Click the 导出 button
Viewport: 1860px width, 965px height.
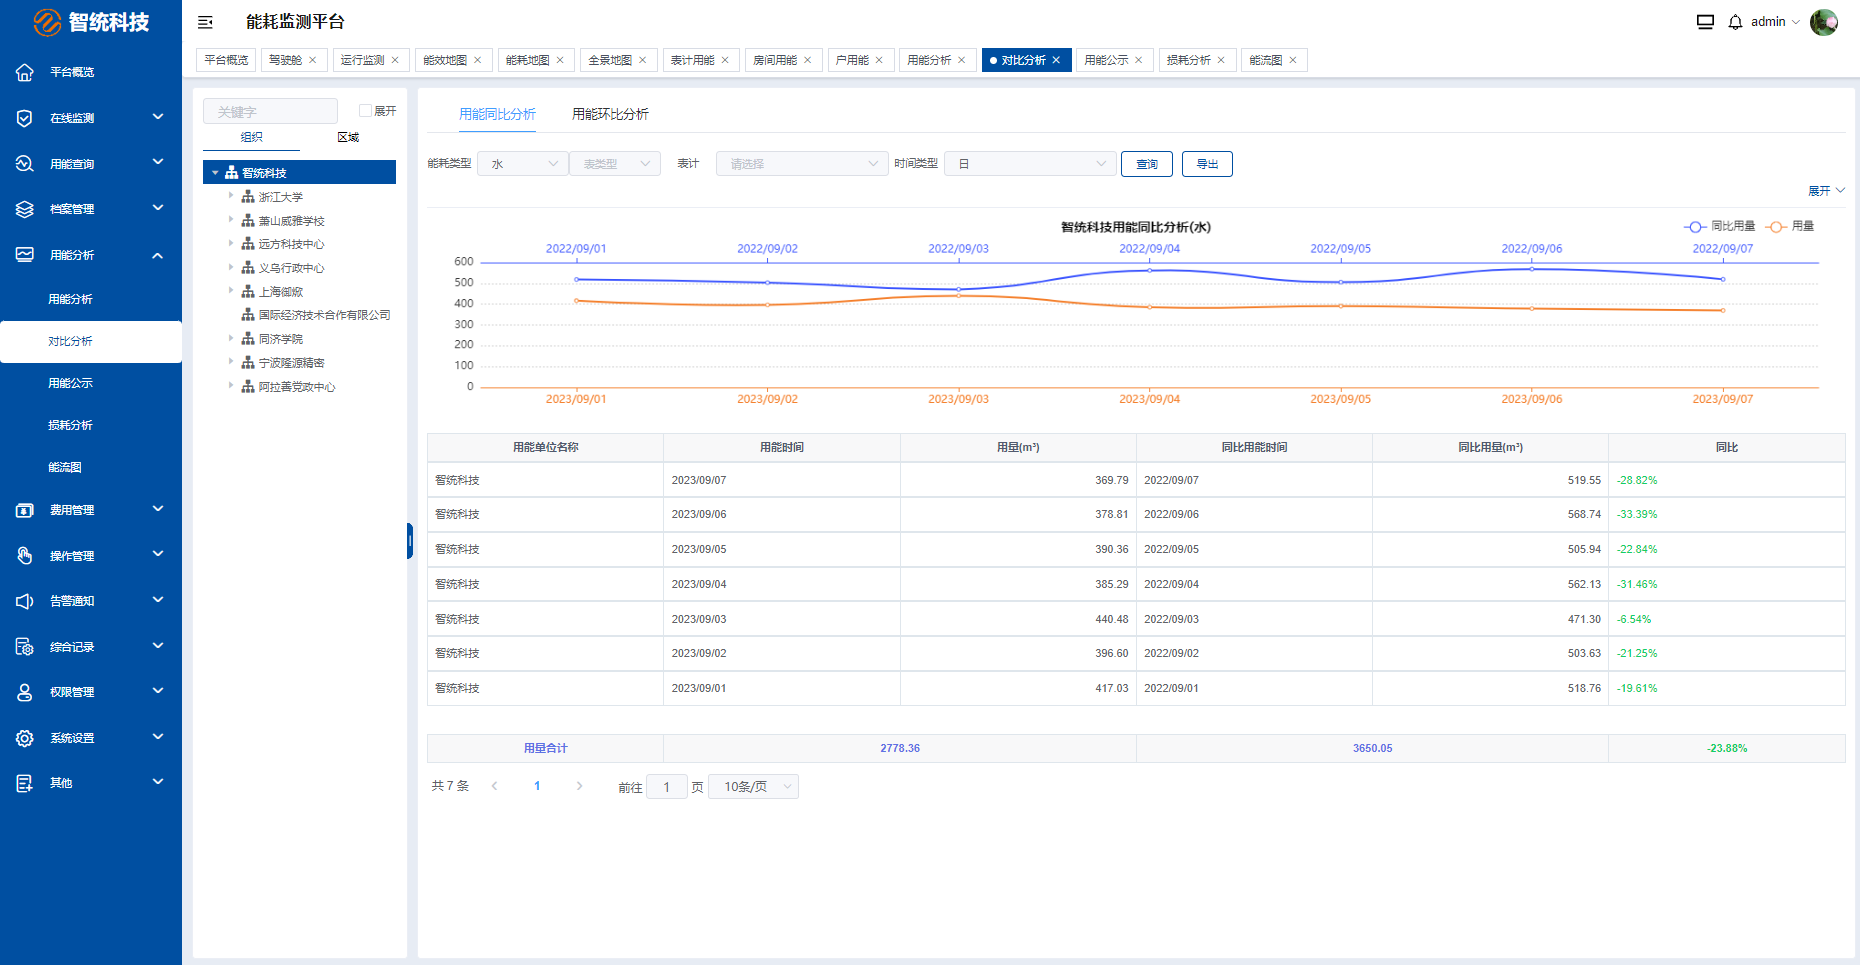click(x=1207, y=164)
